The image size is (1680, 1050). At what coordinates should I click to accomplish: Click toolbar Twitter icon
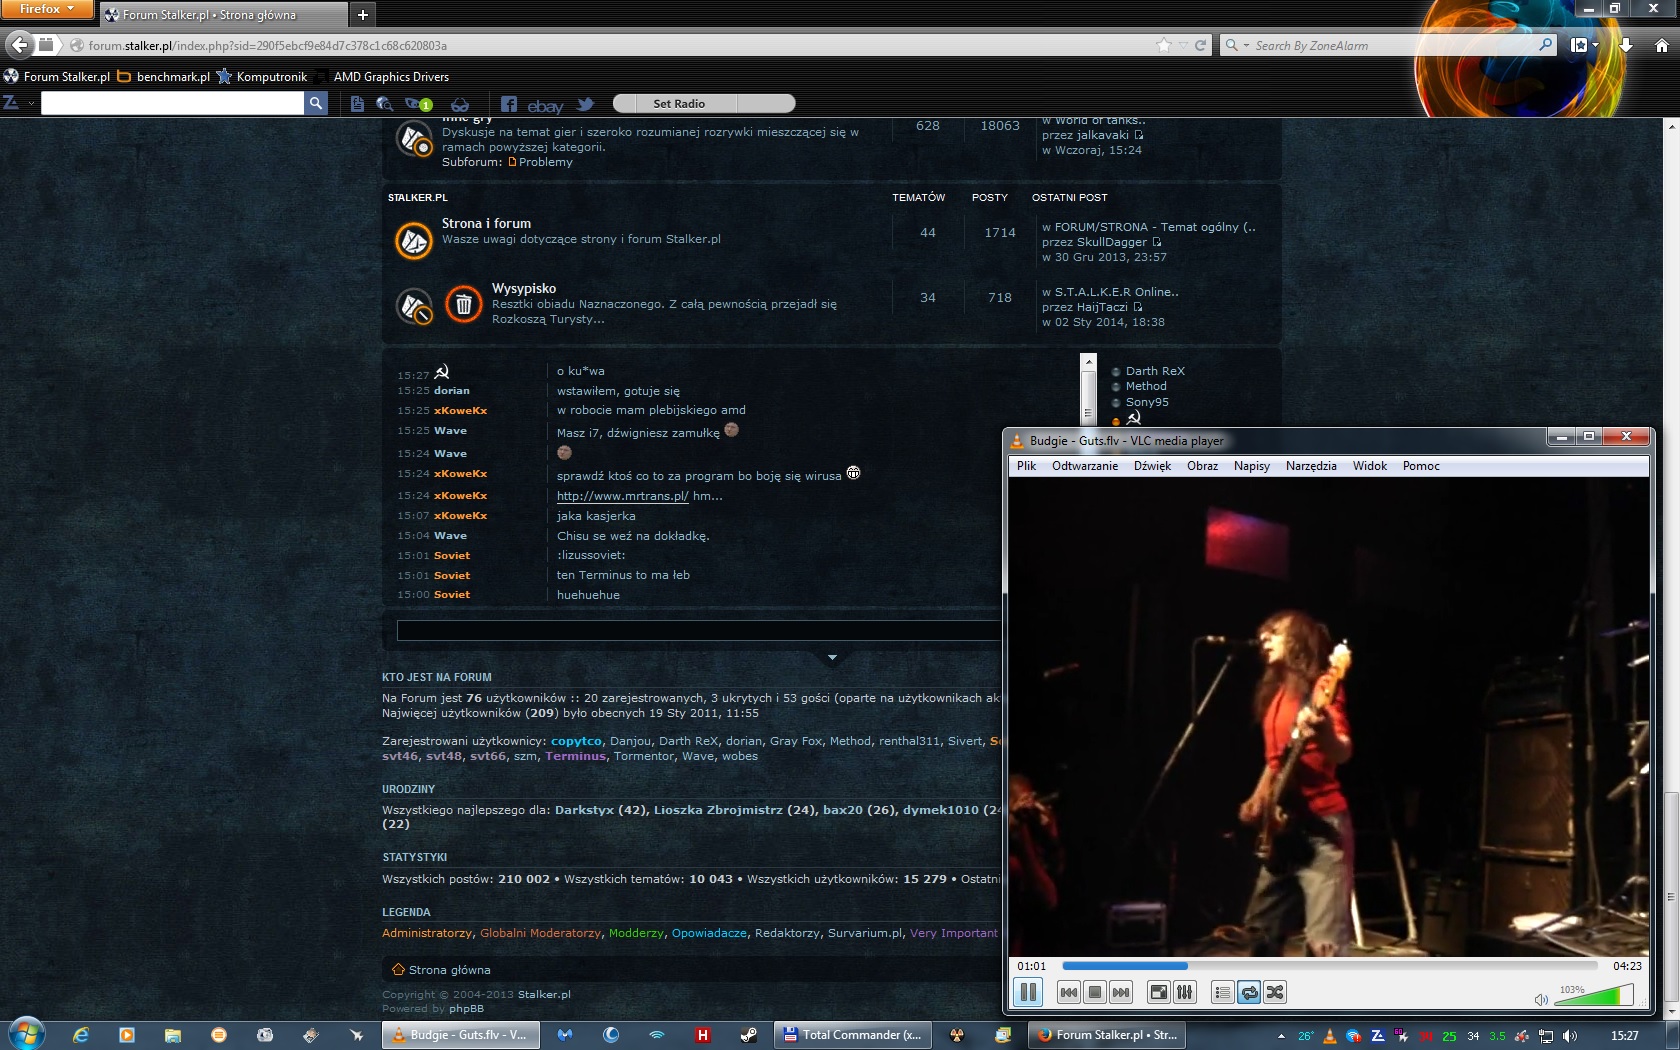point(586,104)
